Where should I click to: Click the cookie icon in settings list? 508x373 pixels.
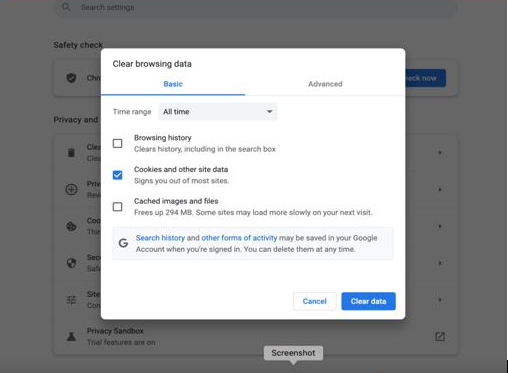(71, 226)
